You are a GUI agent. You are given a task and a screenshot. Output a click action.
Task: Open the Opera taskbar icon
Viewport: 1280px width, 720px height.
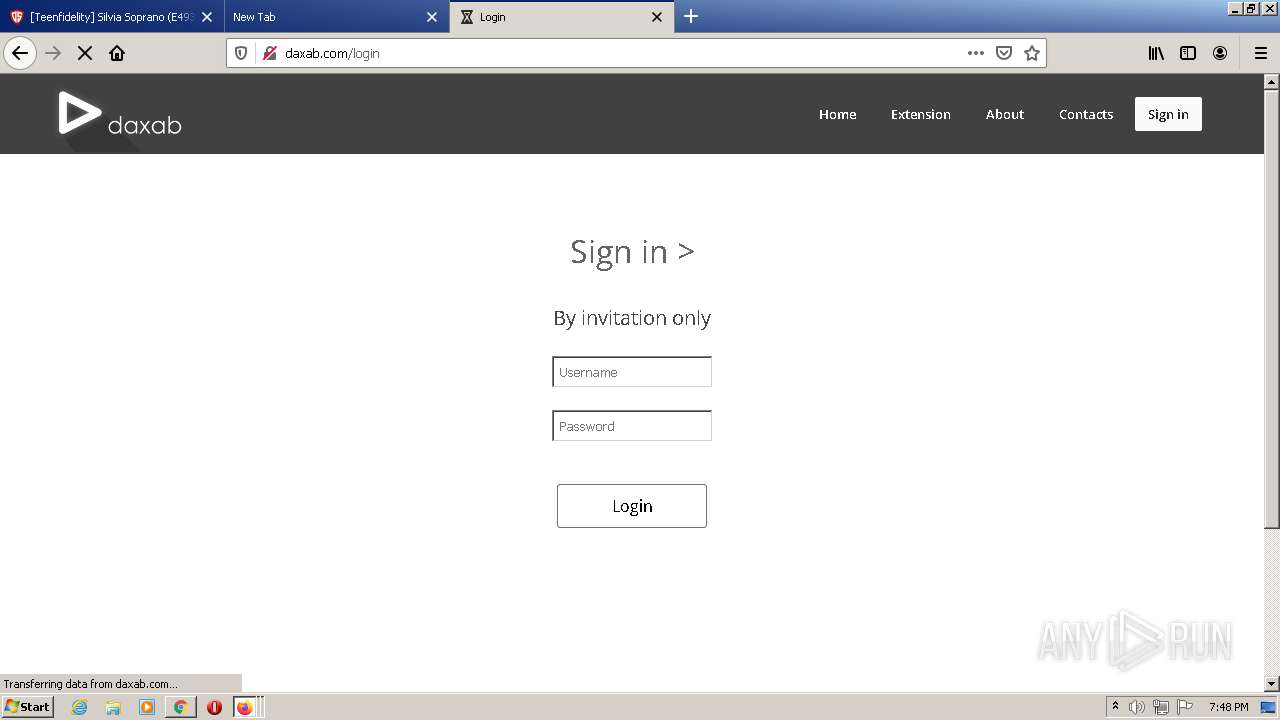click(214, 707)
